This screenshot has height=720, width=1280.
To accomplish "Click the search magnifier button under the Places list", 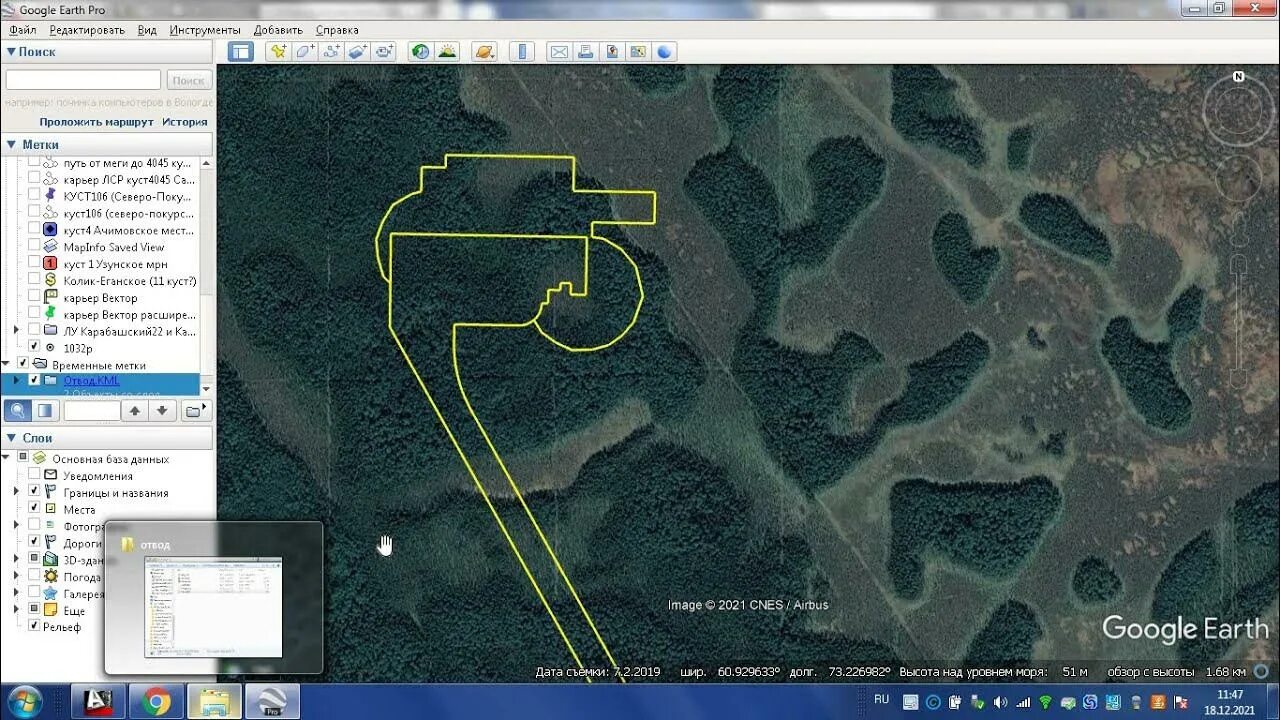I will pyautogui.click(x=18, y=410).
